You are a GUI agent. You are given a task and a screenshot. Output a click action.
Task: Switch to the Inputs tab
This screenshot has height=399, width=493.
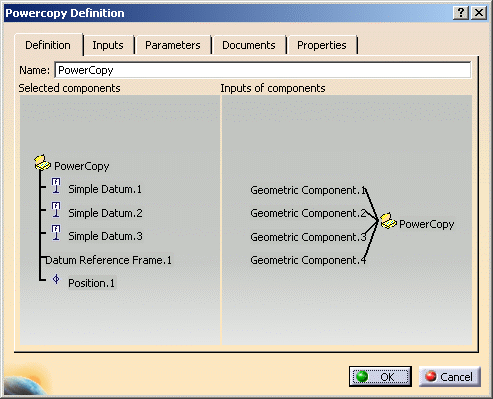pyautogui.click(x=108, y=45)
